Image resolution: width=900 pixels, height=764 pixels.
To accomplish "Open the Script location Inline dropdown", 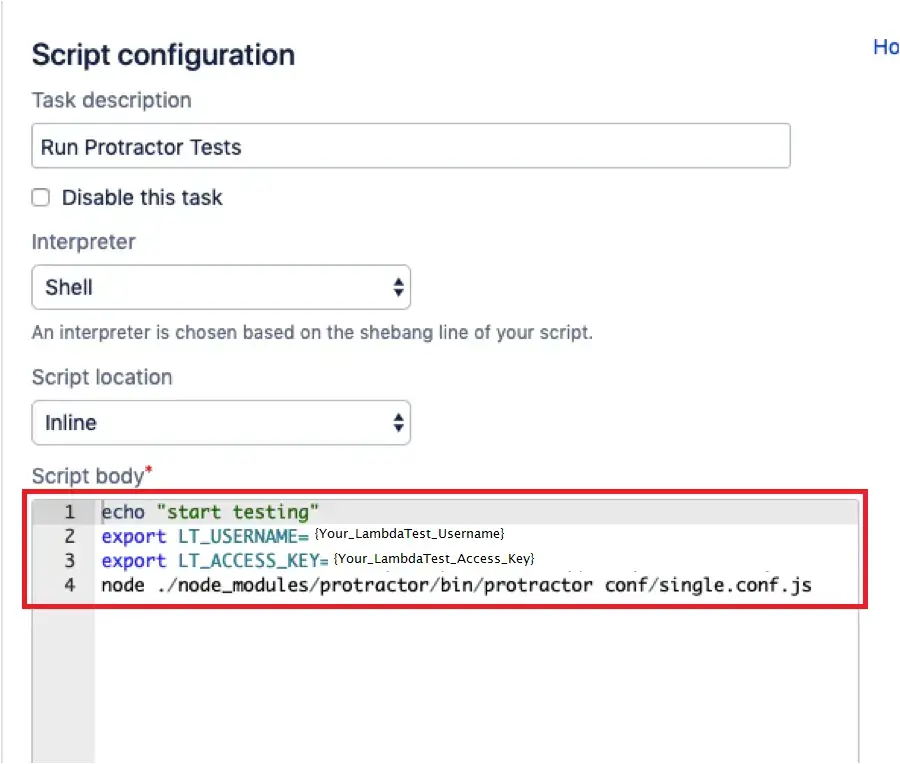I will click(x=220, y=423).
